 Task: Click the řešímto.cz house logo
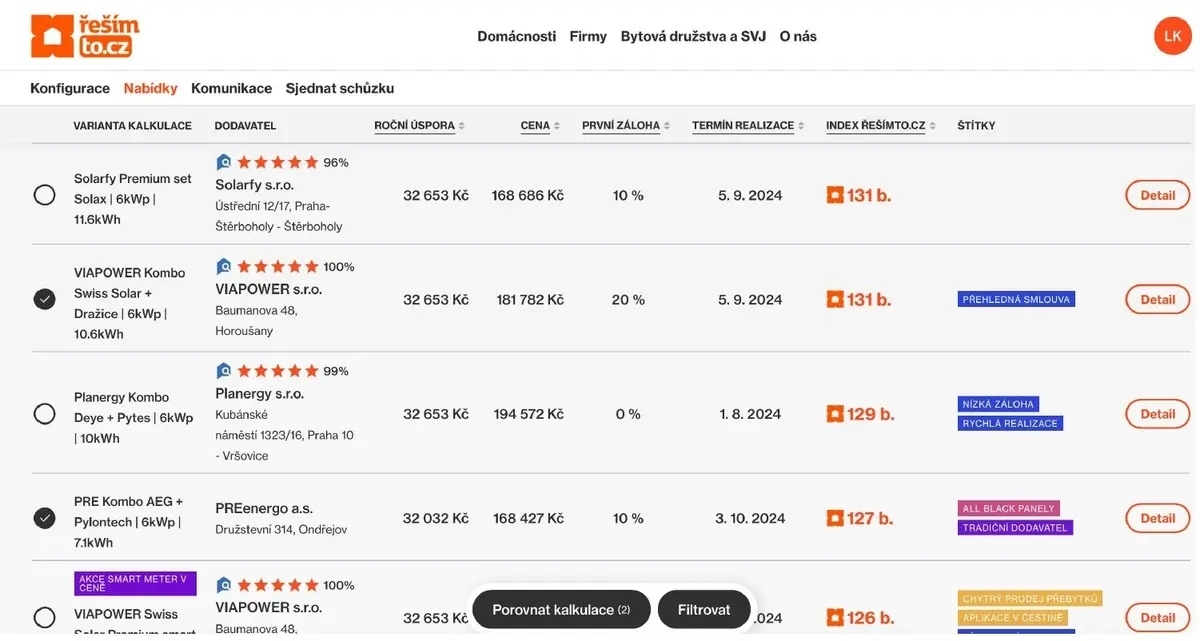coord(85,36)
